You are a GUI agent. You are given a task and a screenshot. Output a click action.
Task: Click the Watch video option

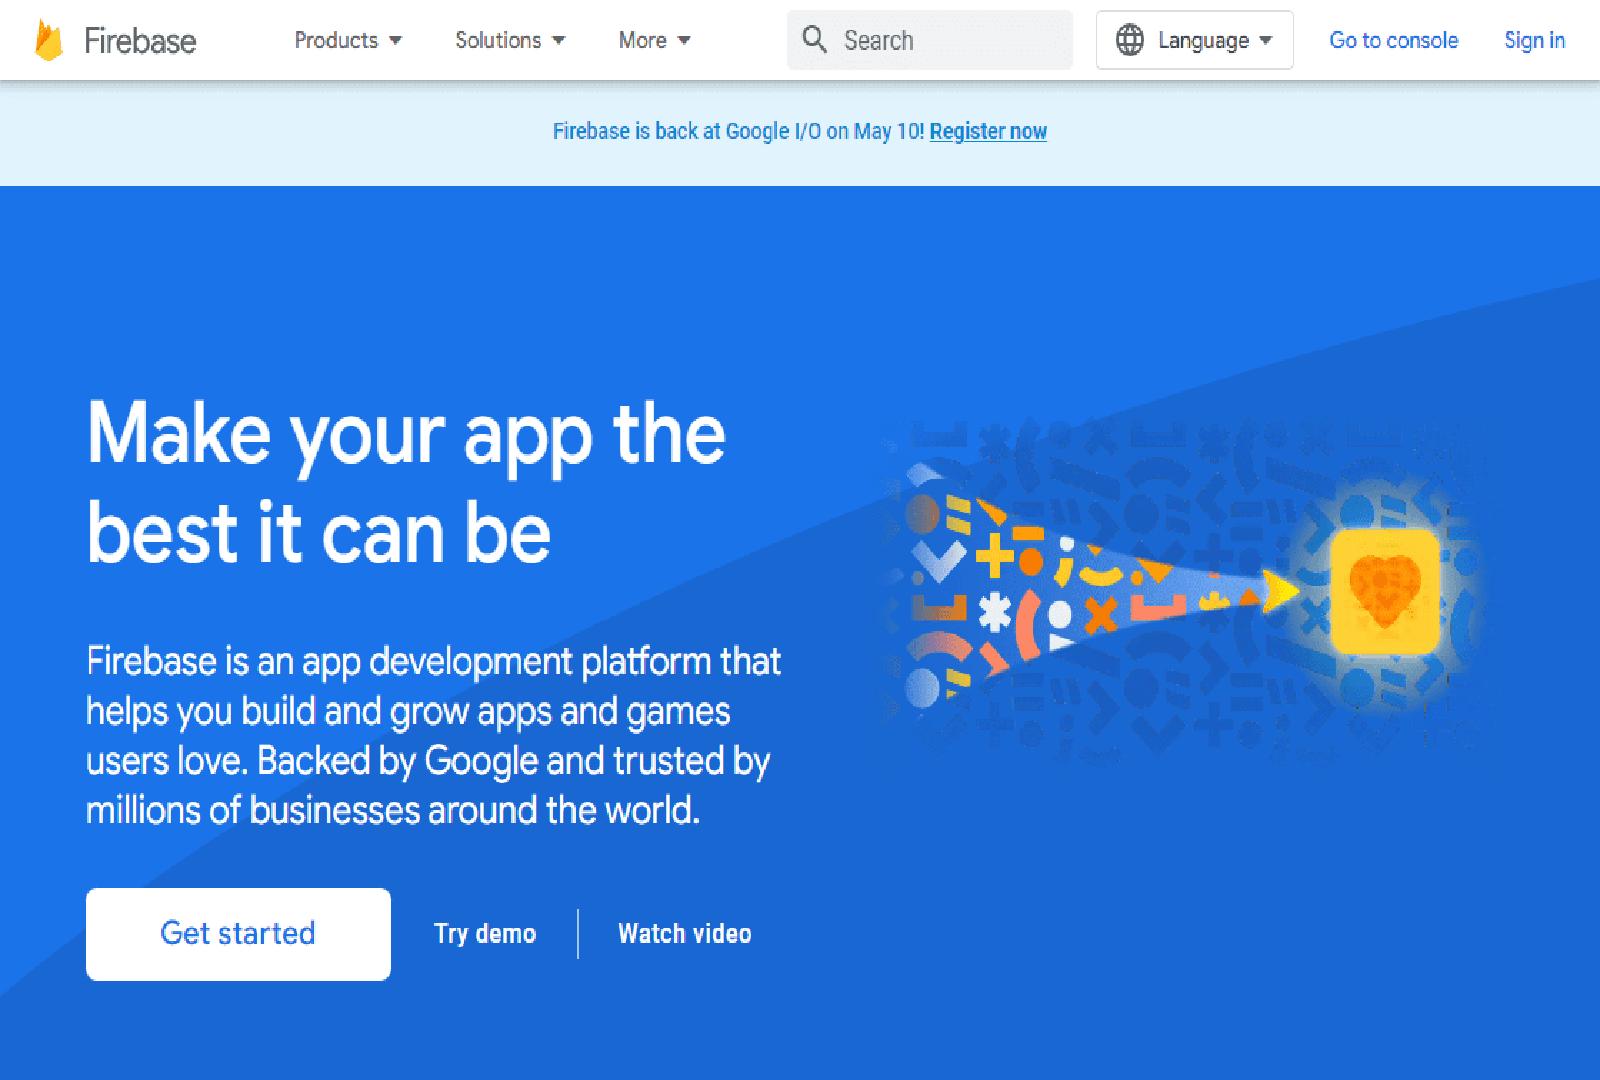pyautogui.click(x=685, y=933)
